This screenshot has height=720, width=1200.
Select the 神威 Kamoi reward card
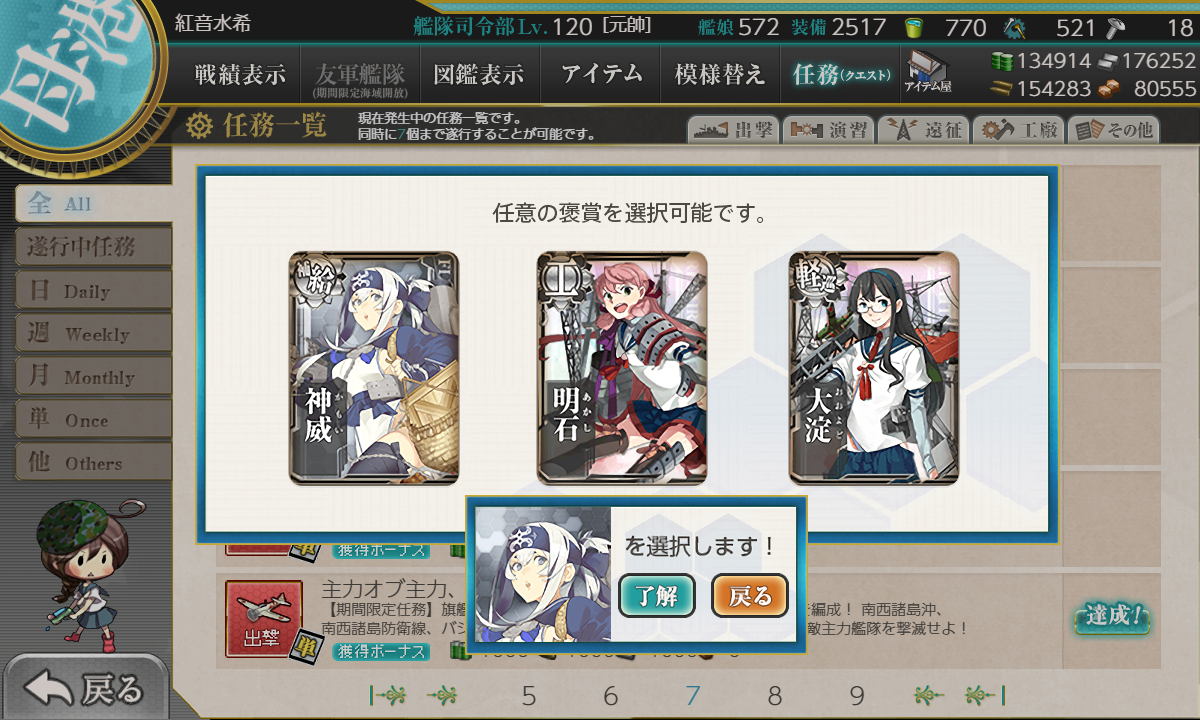[x=374, y=369]
